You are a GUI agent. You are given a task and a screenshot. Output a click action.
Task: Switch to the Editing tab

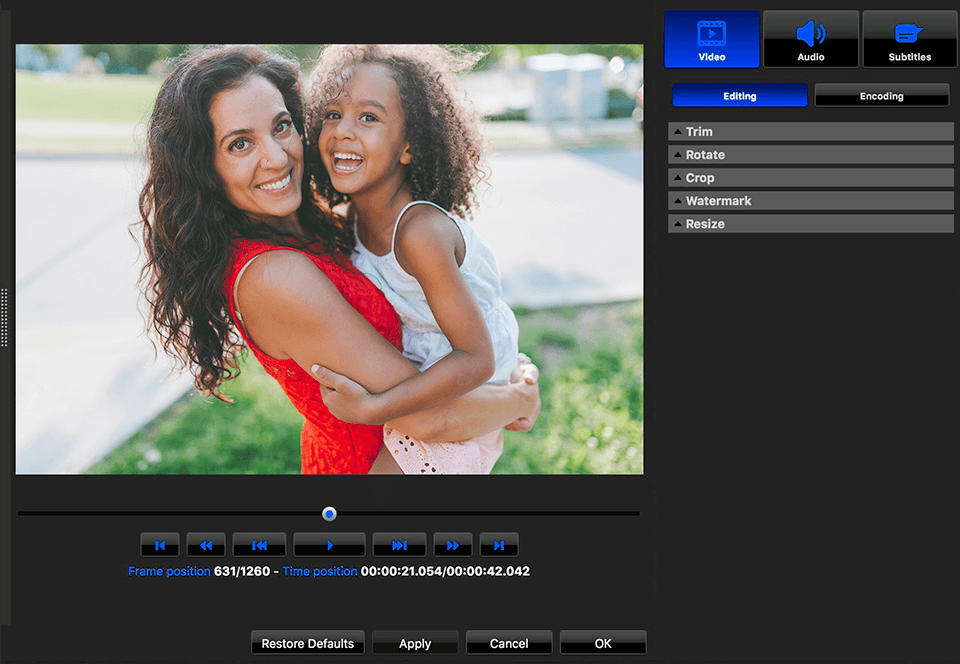739,94
